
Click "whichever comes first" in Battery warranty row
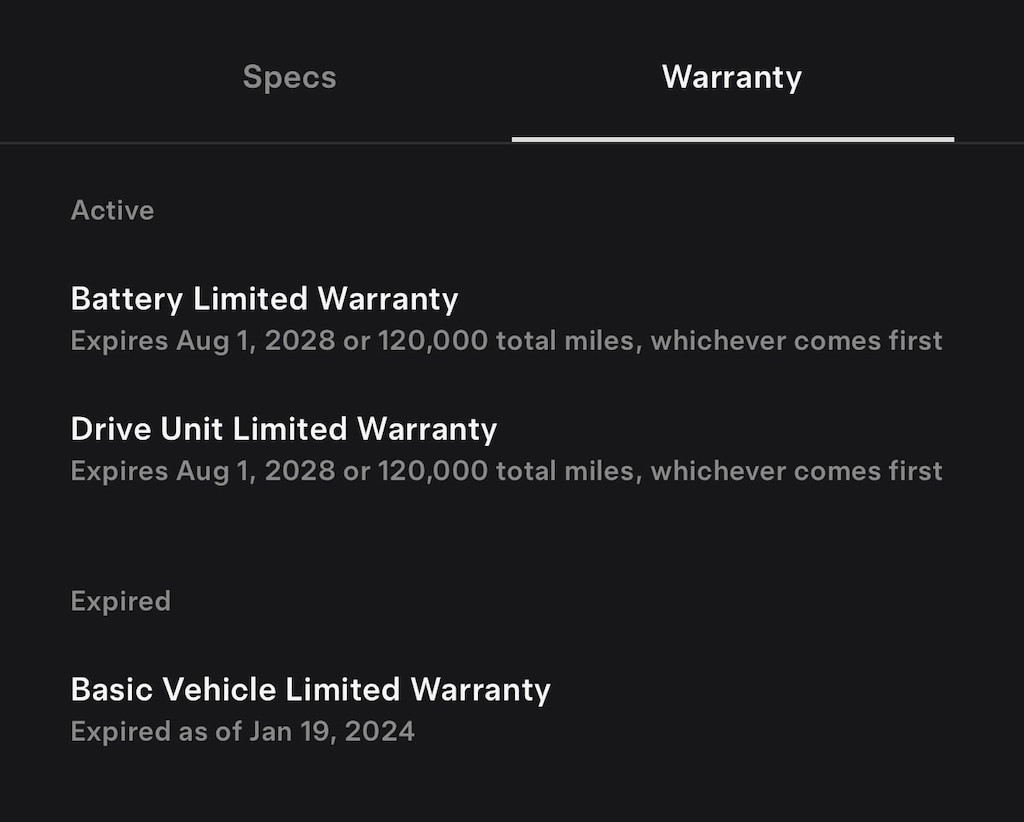[x=796, y=341]
